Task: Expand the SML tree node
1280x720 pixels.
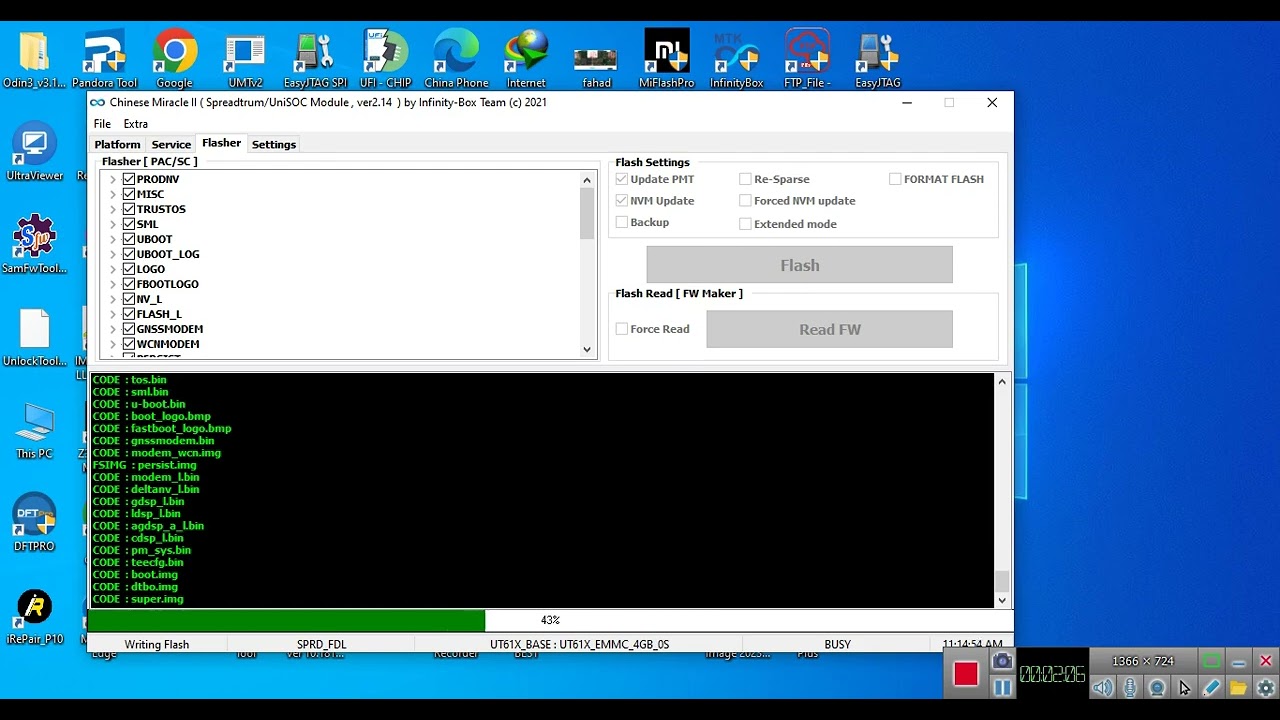Action: coord(113,224)
